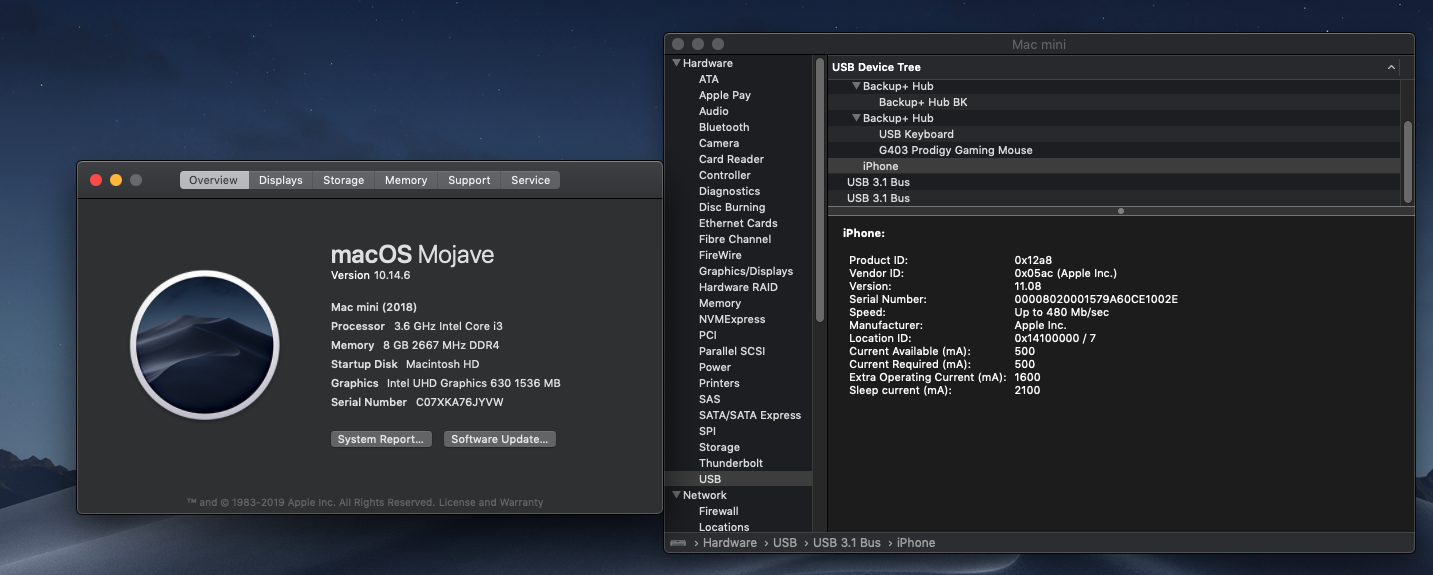Select iPhone in USB Device Tree
1433x575 pixels.
coord(1114,166)
